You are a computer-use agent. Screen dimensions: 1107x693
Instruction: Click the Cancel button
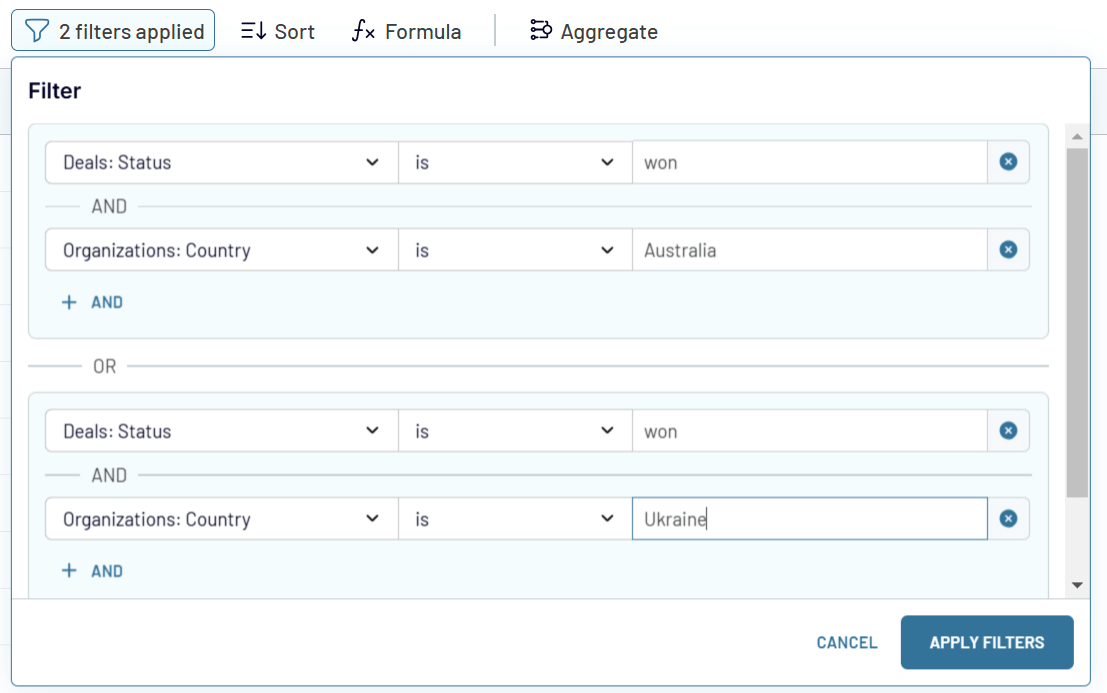(846, 642)
